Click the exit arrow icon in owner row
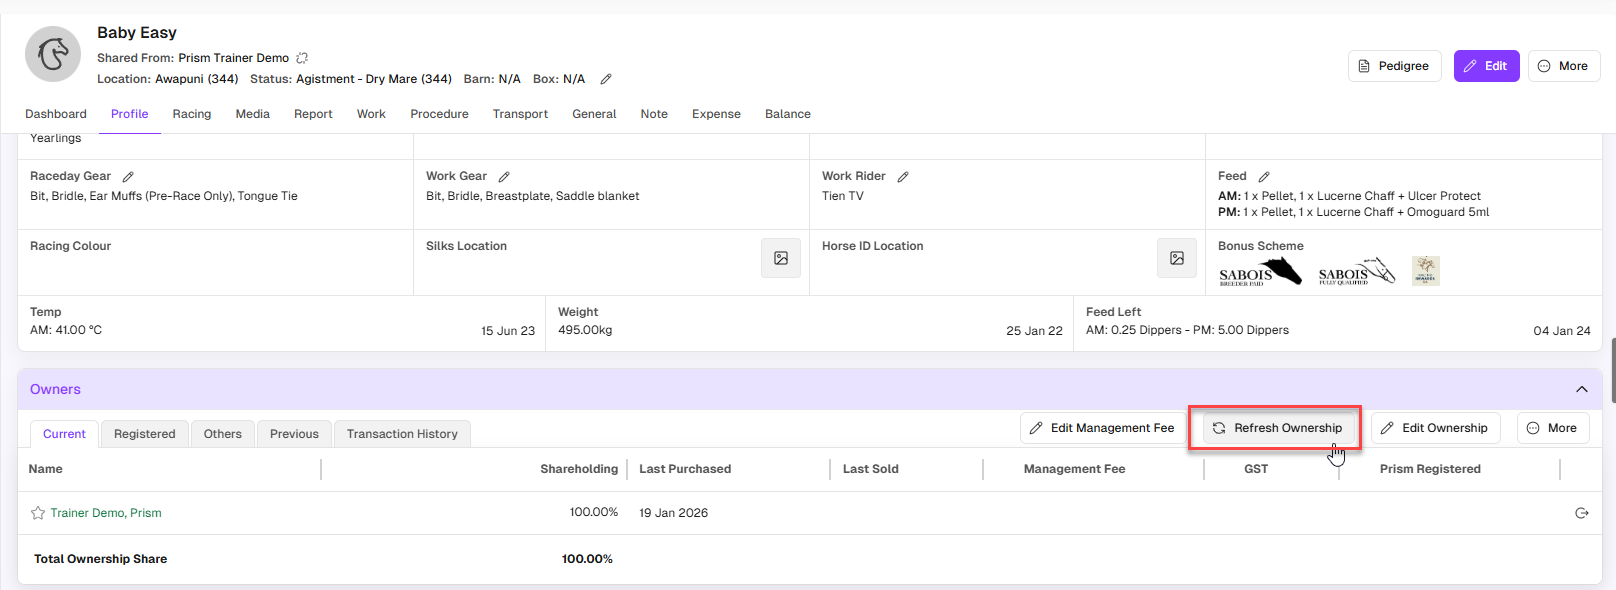The height and width of the screenshot is (590, 1616). (1582, 513)
